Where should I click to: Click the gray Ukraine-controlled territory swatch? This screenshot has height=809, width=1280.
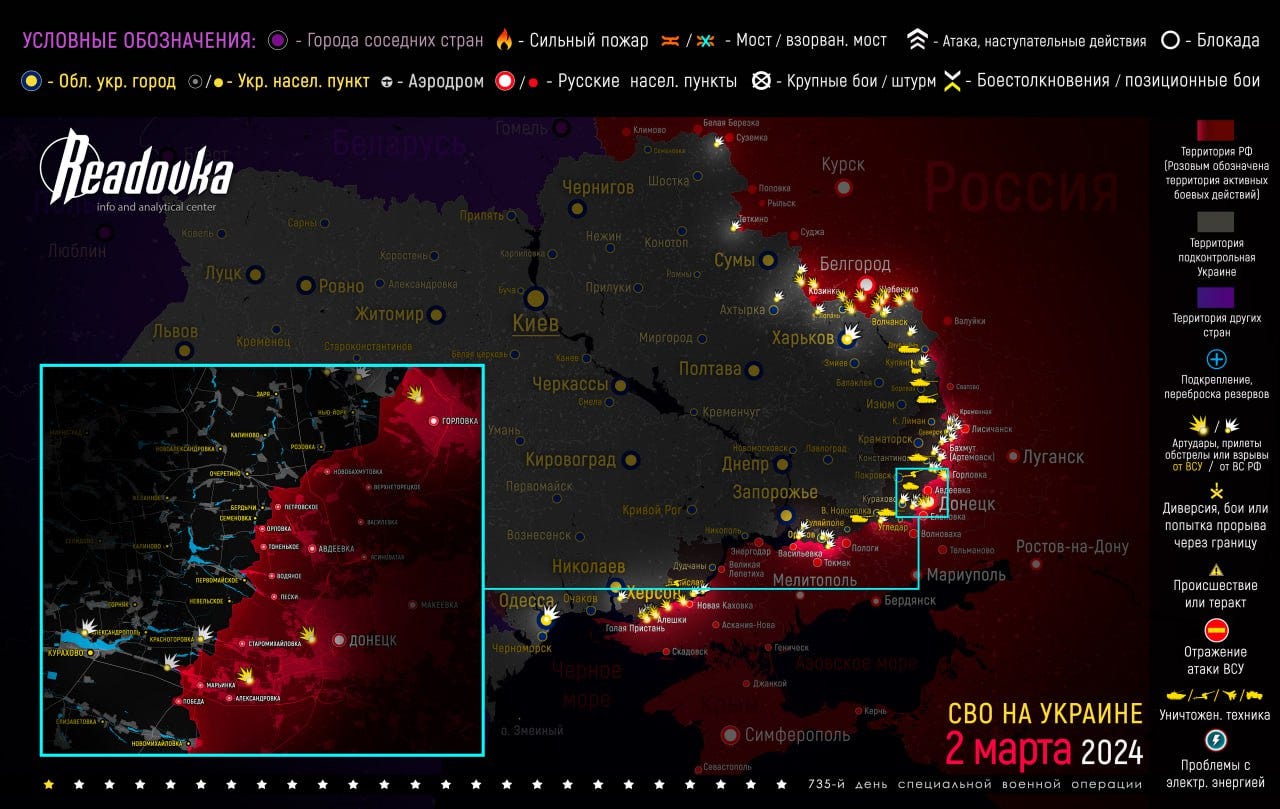(1216, 221)
